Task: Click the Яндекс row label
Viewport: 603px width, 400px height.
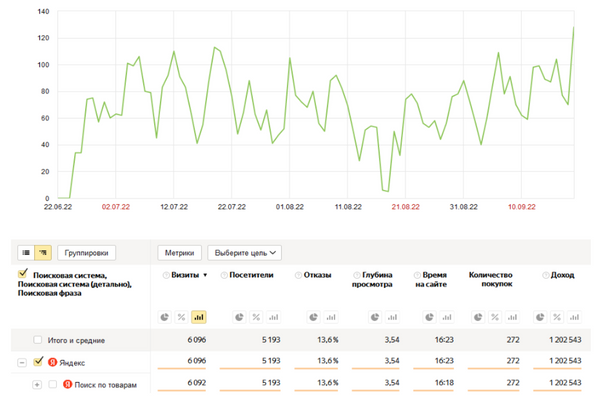Action: 72,363
